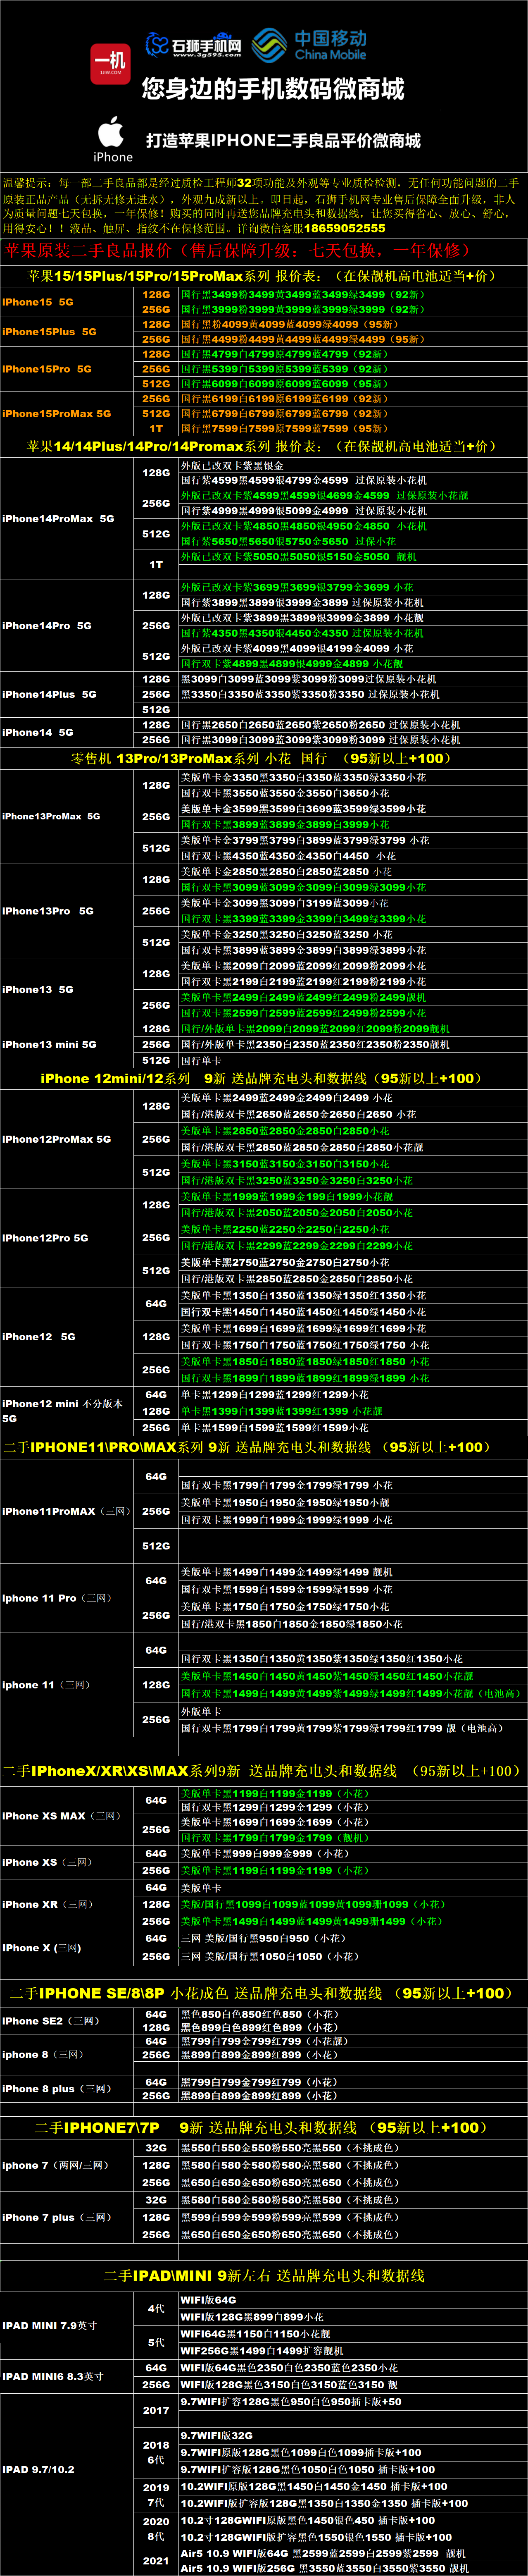Screen dimensions: 528x2576
Task: Click the iPhone XR（三网） label
Action: [48, 1904]
